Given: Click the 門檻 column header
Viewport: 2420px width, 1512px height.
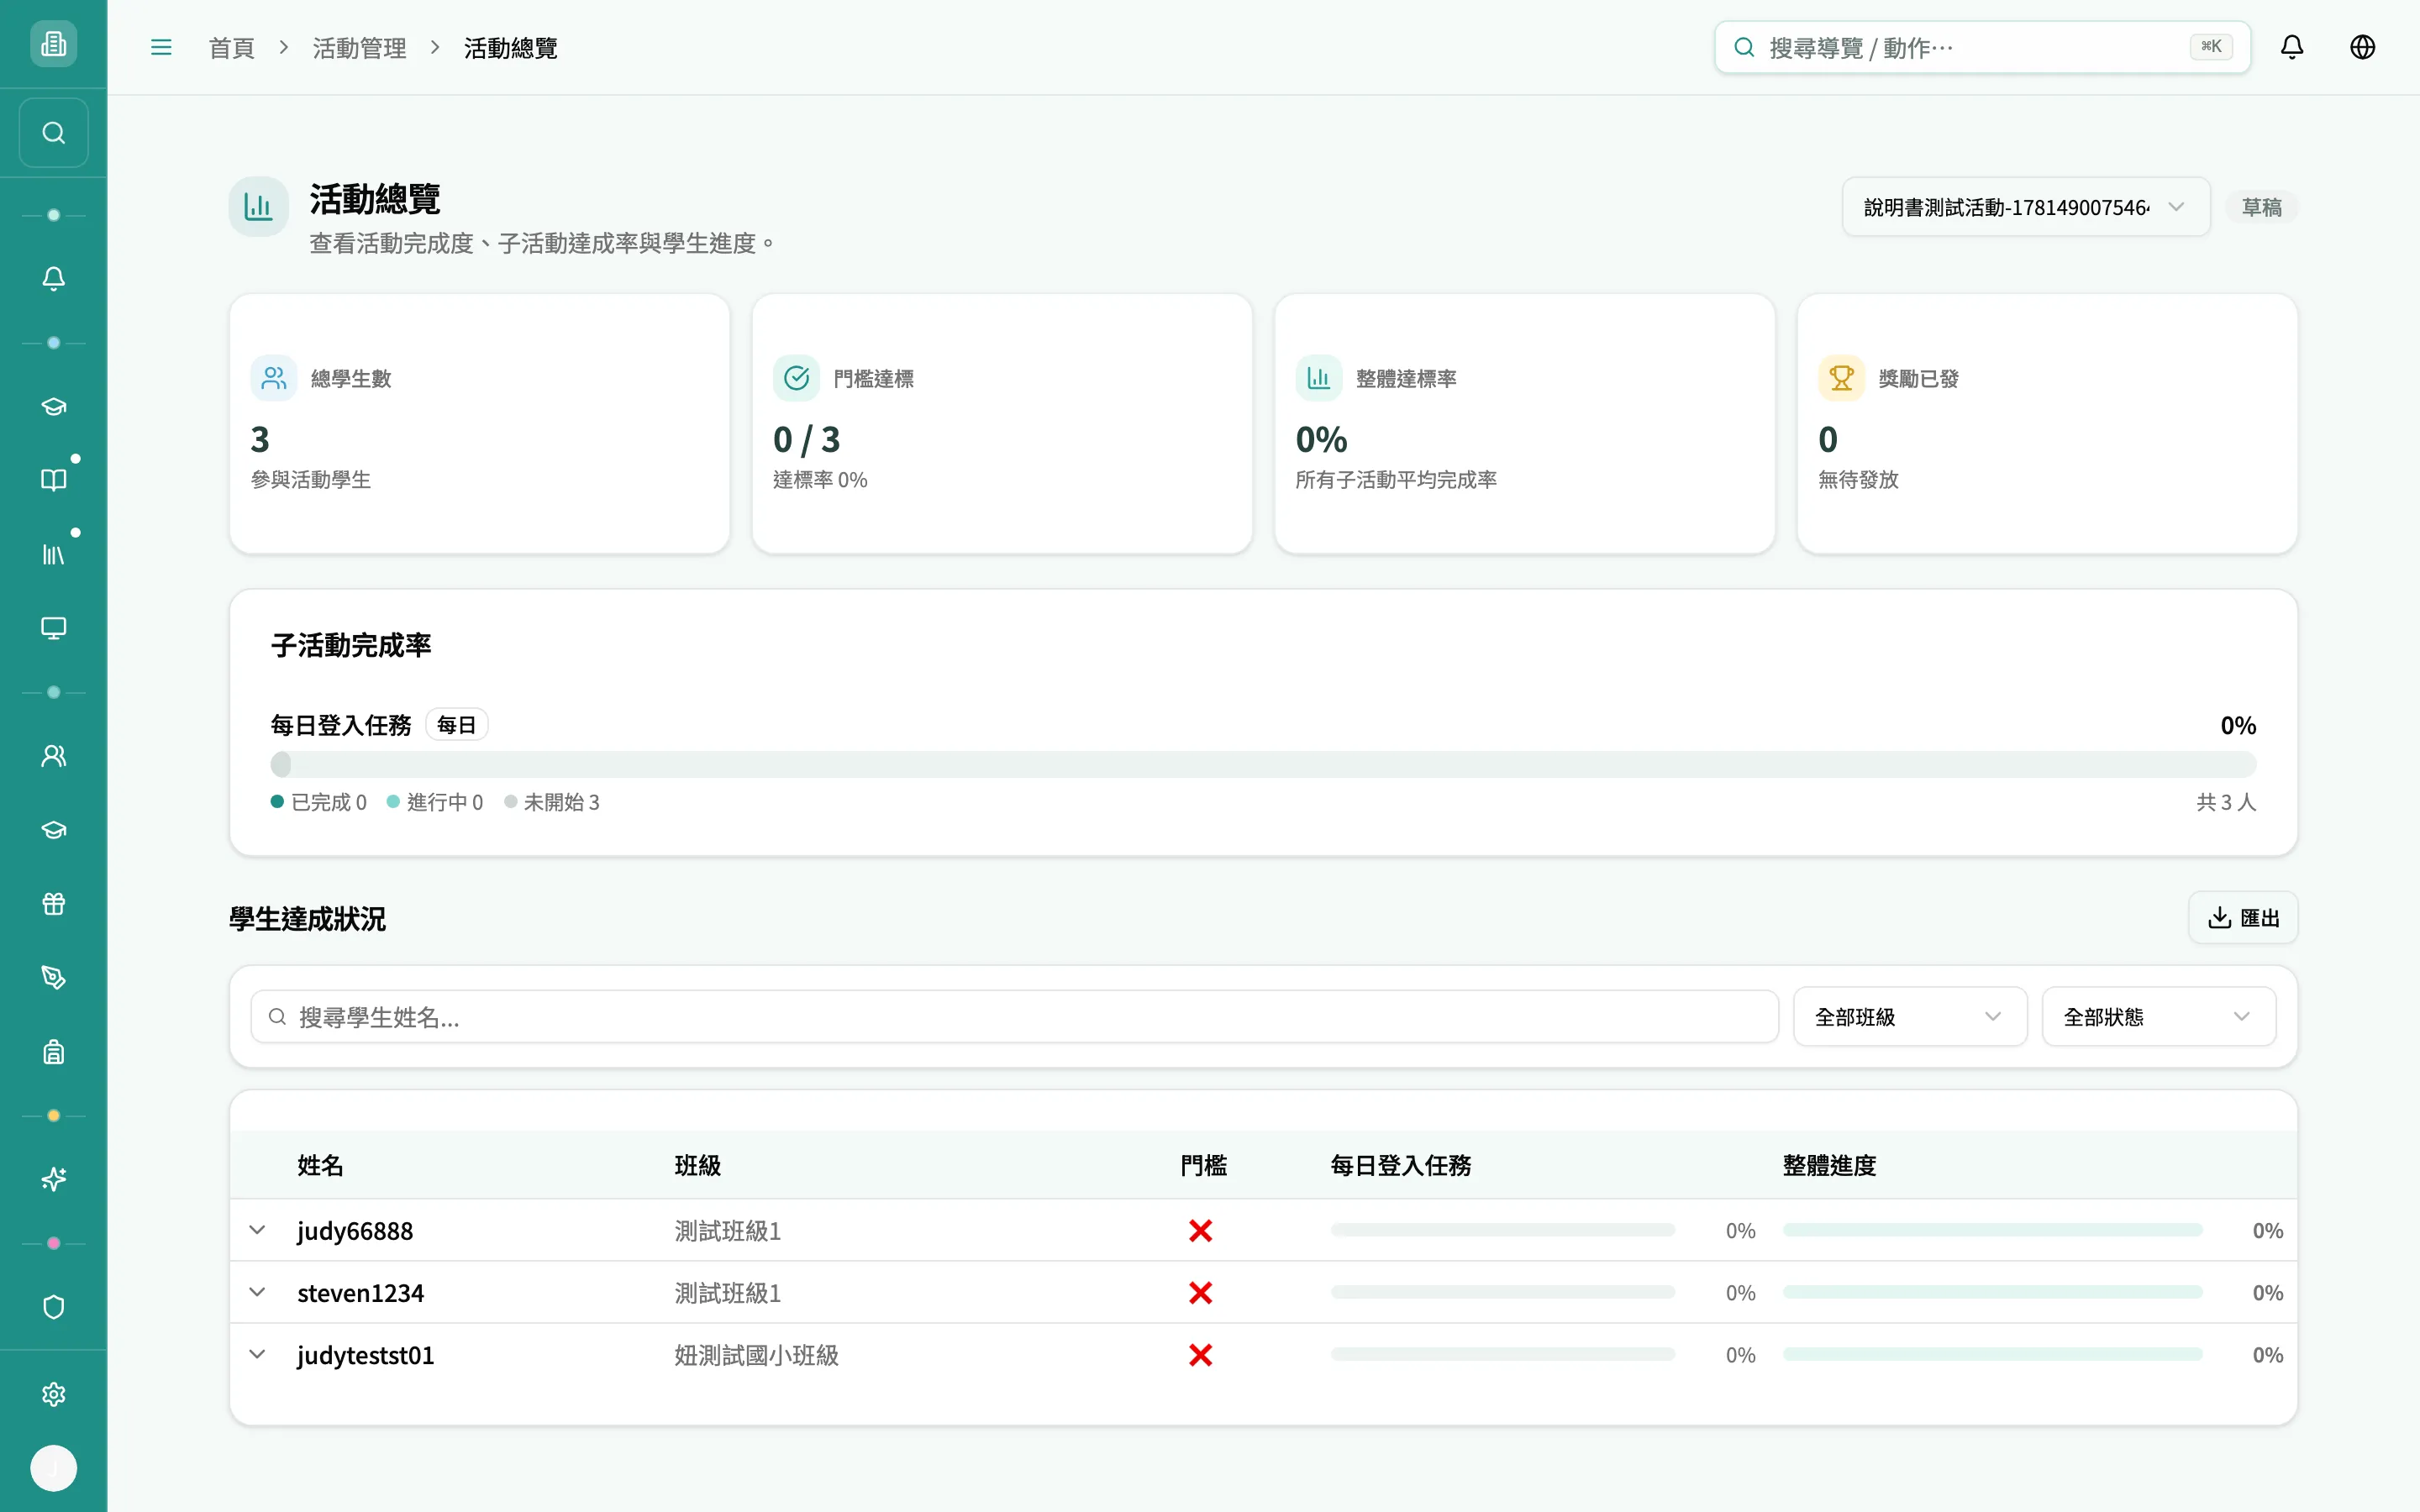Looking at the screenshot, I should pyautogui.click(x=1204, y=1165).
